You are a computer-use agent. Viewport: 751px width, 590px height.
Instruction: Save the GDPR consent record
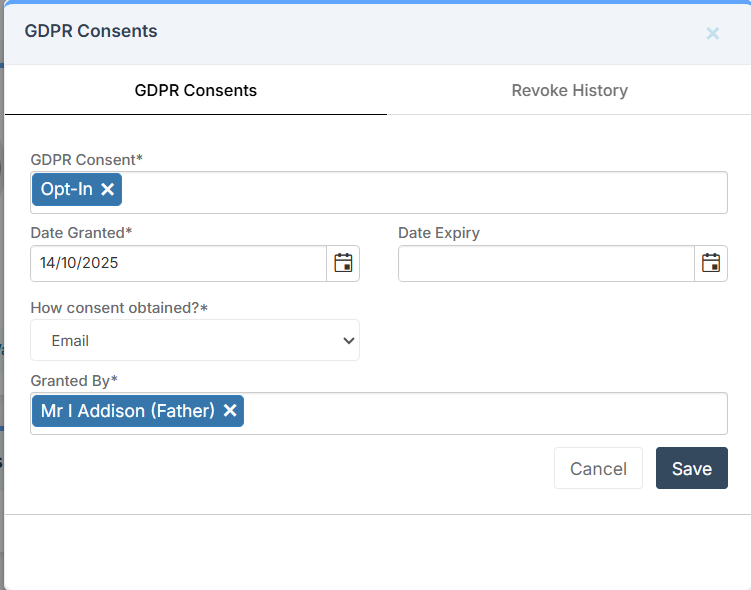click(691, 468)
